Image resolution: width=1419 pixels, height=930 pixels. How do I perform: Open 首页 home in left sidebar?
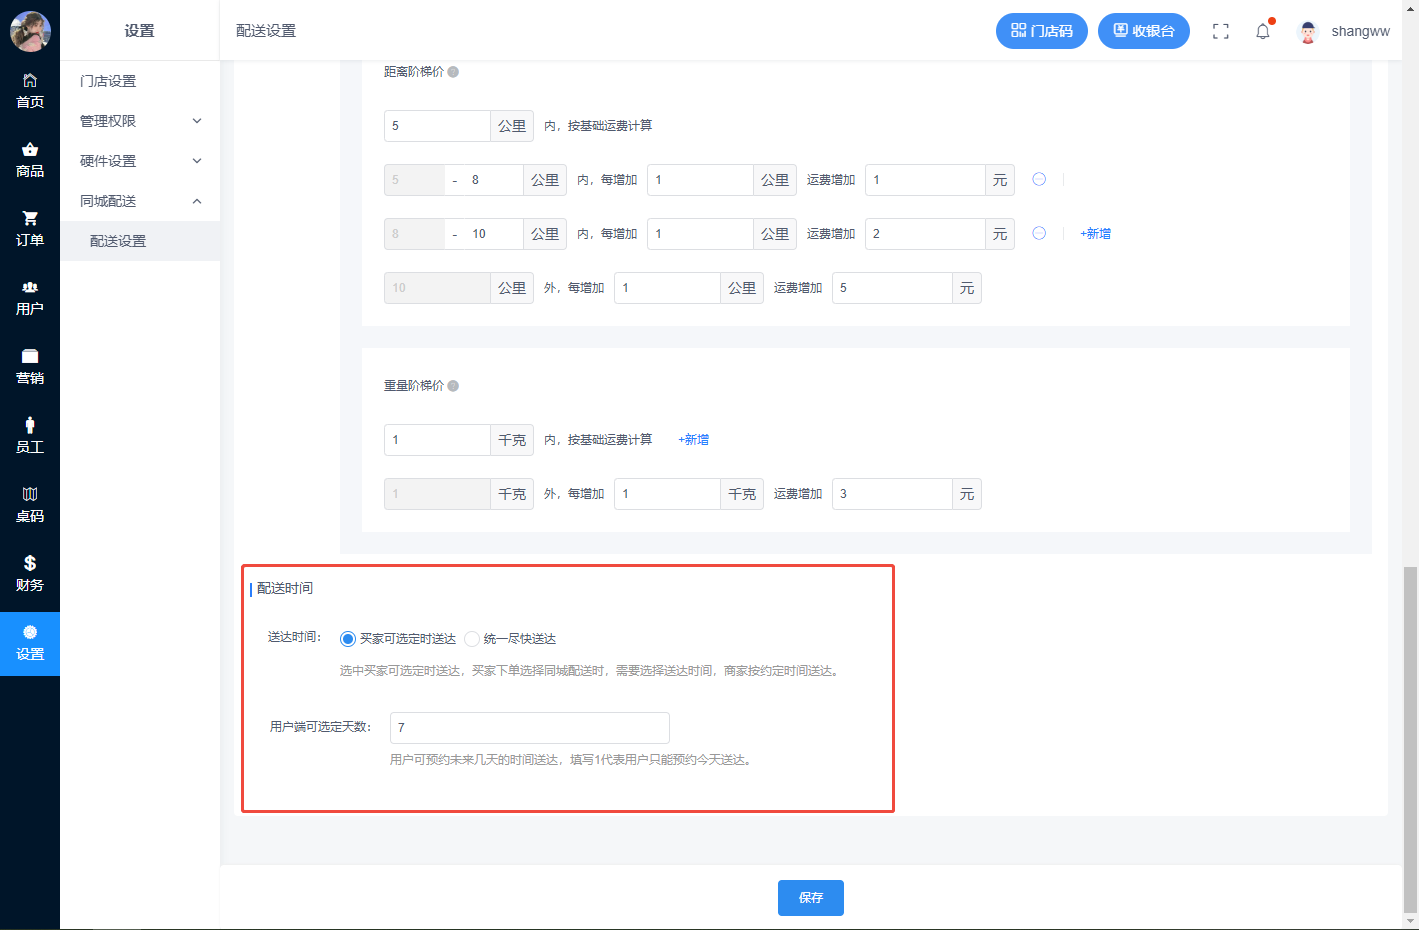30,91
